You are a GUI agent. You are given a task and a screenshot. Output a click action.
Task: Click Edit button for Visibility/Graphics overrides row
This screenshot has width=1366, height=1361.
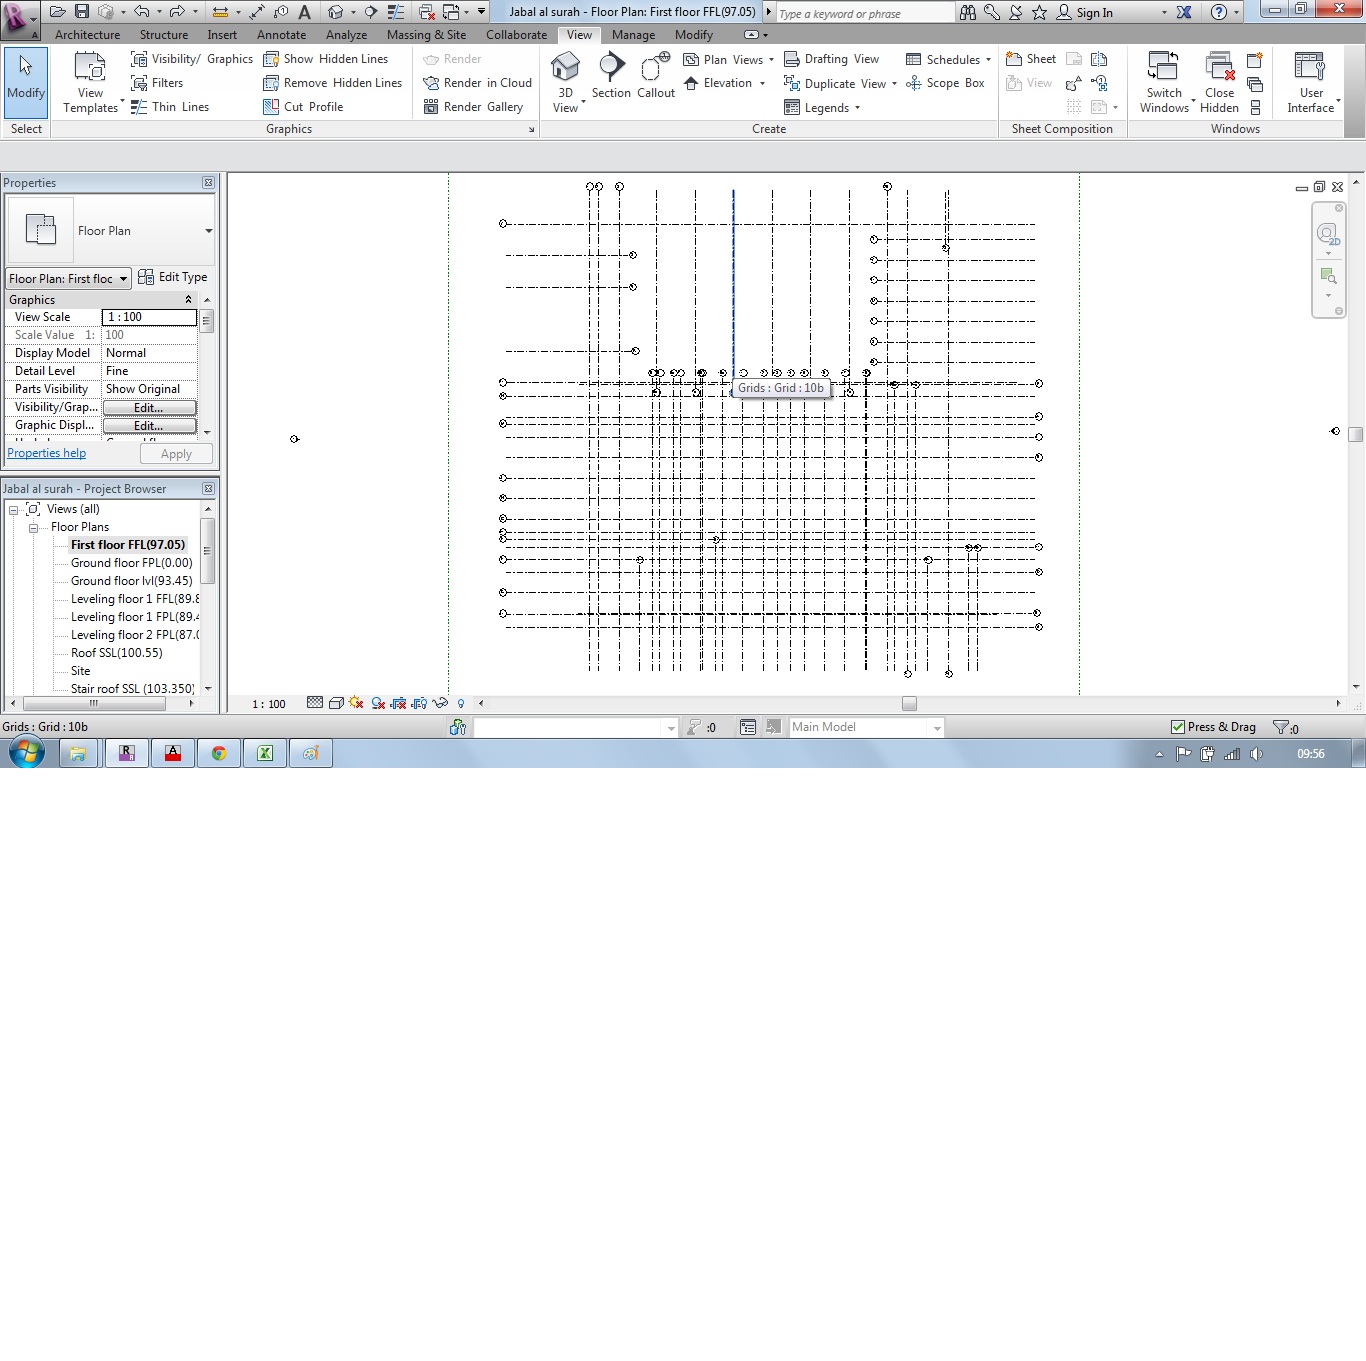(149, 408)
